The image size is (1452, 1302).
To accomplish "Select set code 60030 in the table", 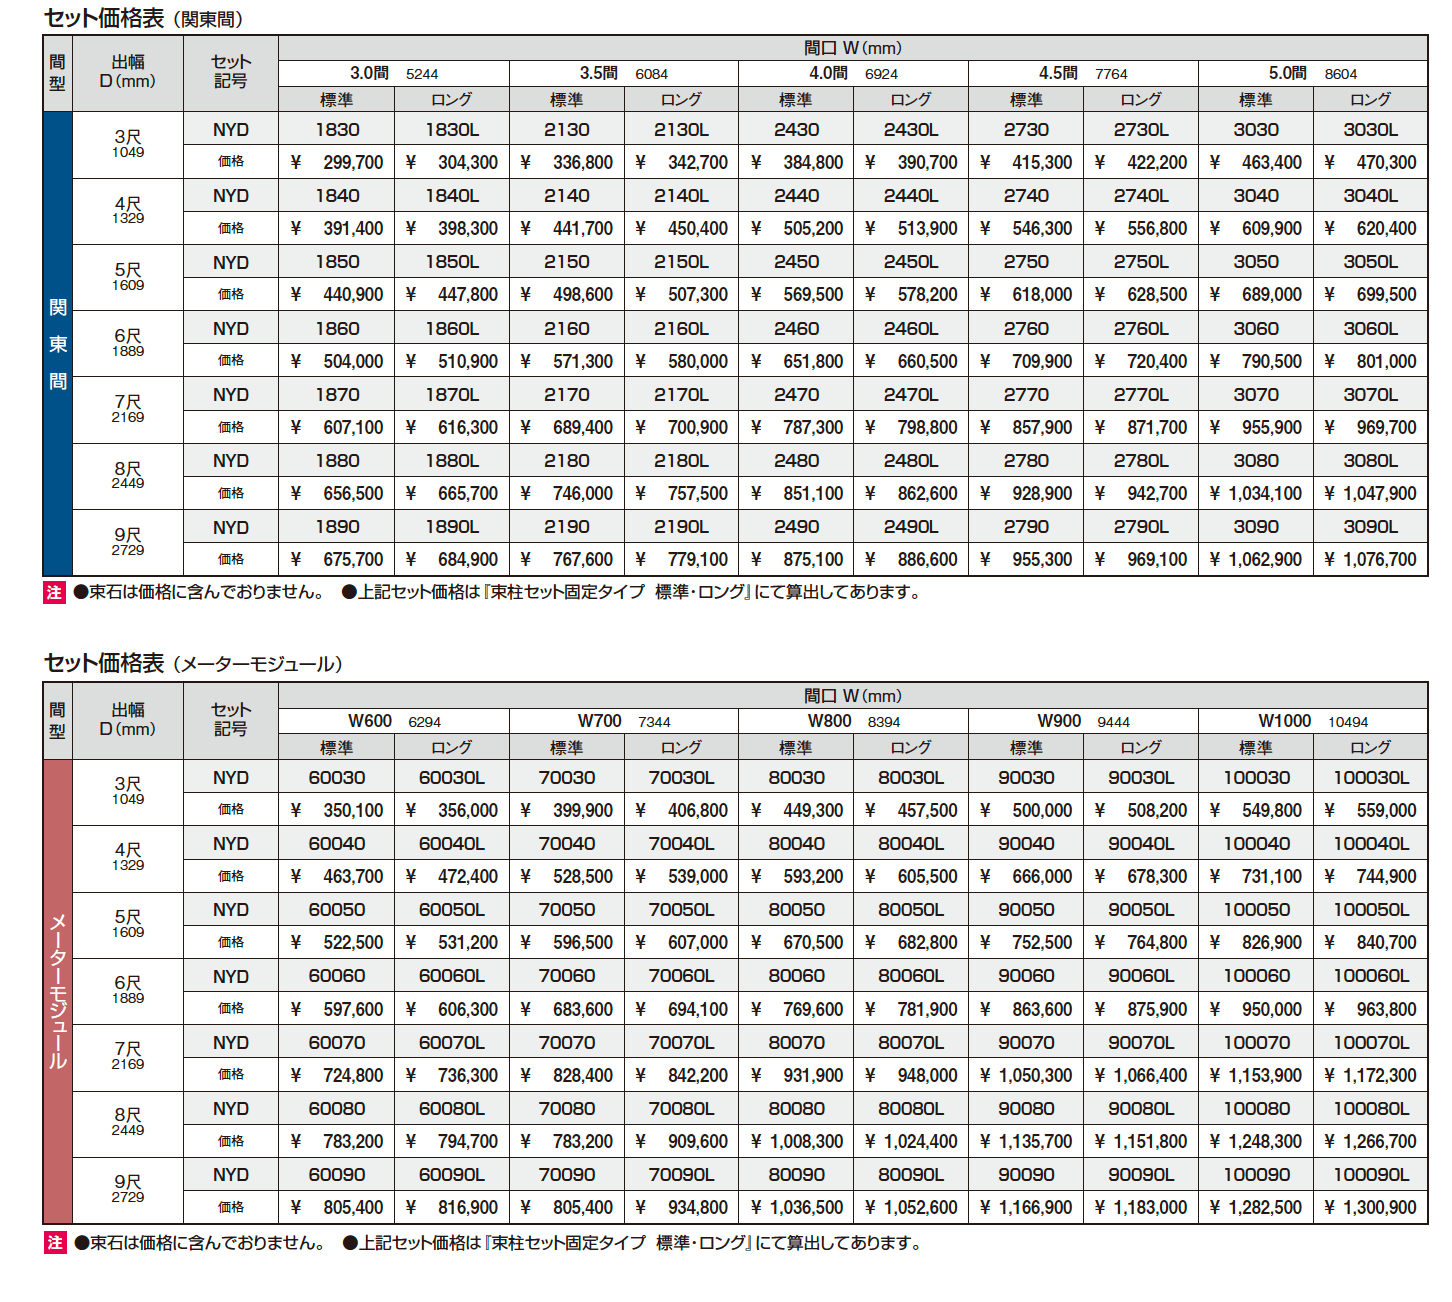I will click(x=337, y=778).
